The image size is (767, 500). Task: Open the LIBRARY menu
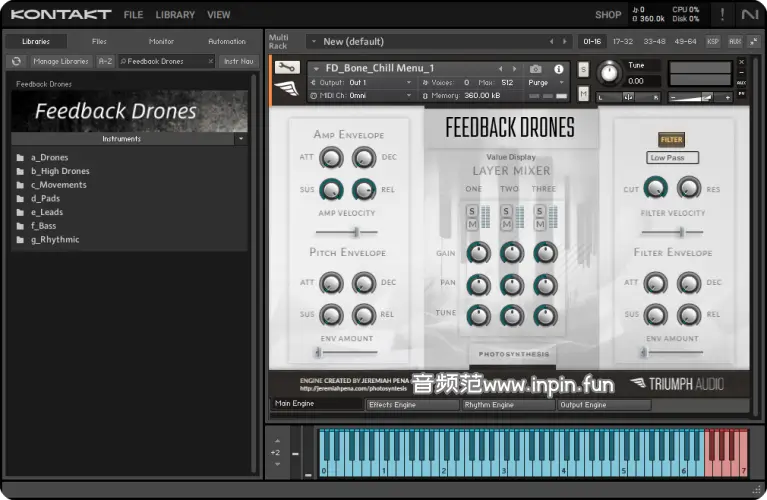pos(175,15)
